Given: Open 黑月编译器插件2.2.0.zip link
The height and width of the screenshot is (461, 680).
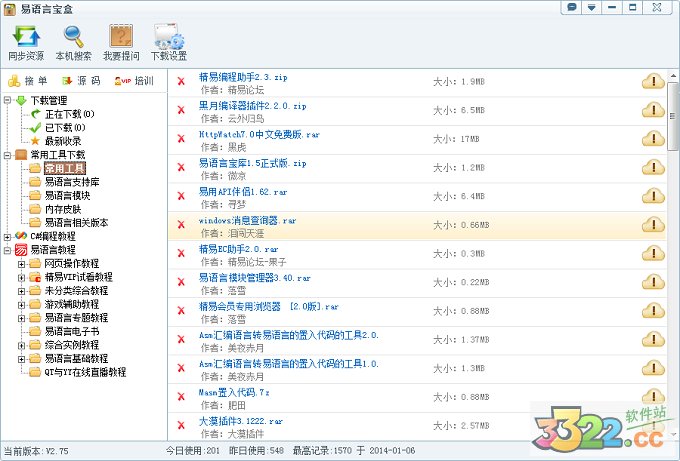Looking at the screenshot, I should [x=252, y=106].
